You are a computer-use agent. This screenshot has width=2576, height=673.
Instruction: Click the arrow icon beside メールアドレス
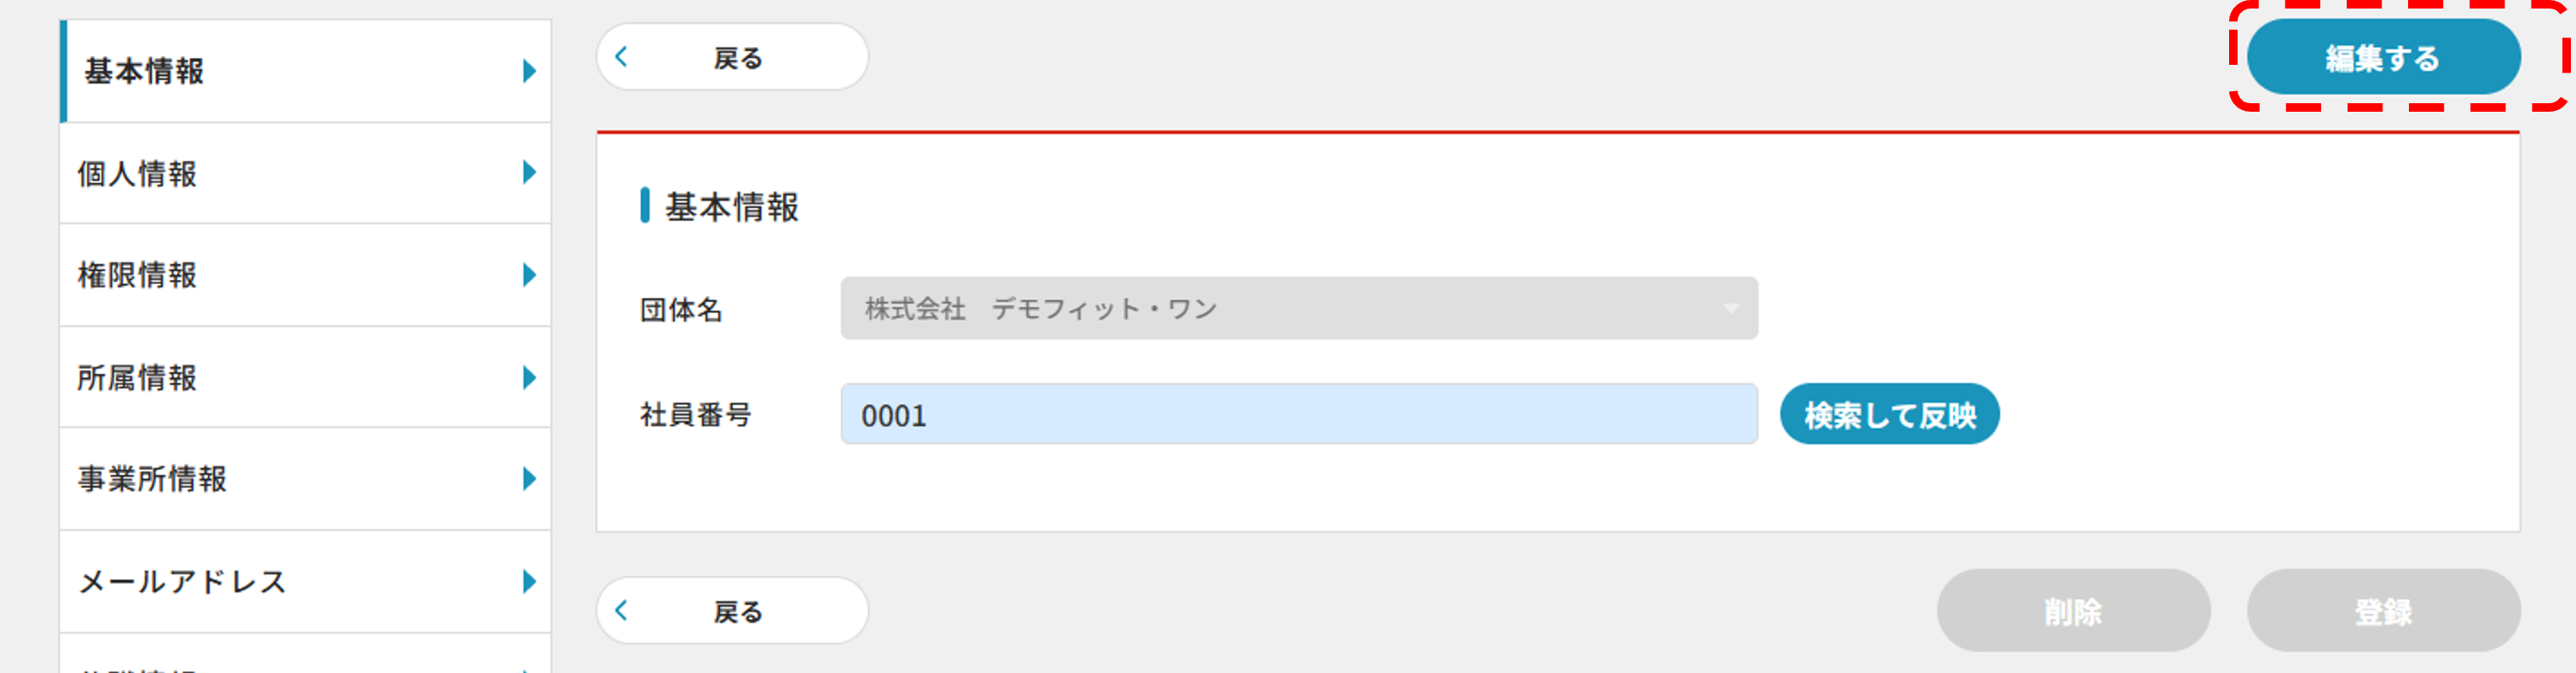pos(529,582)
